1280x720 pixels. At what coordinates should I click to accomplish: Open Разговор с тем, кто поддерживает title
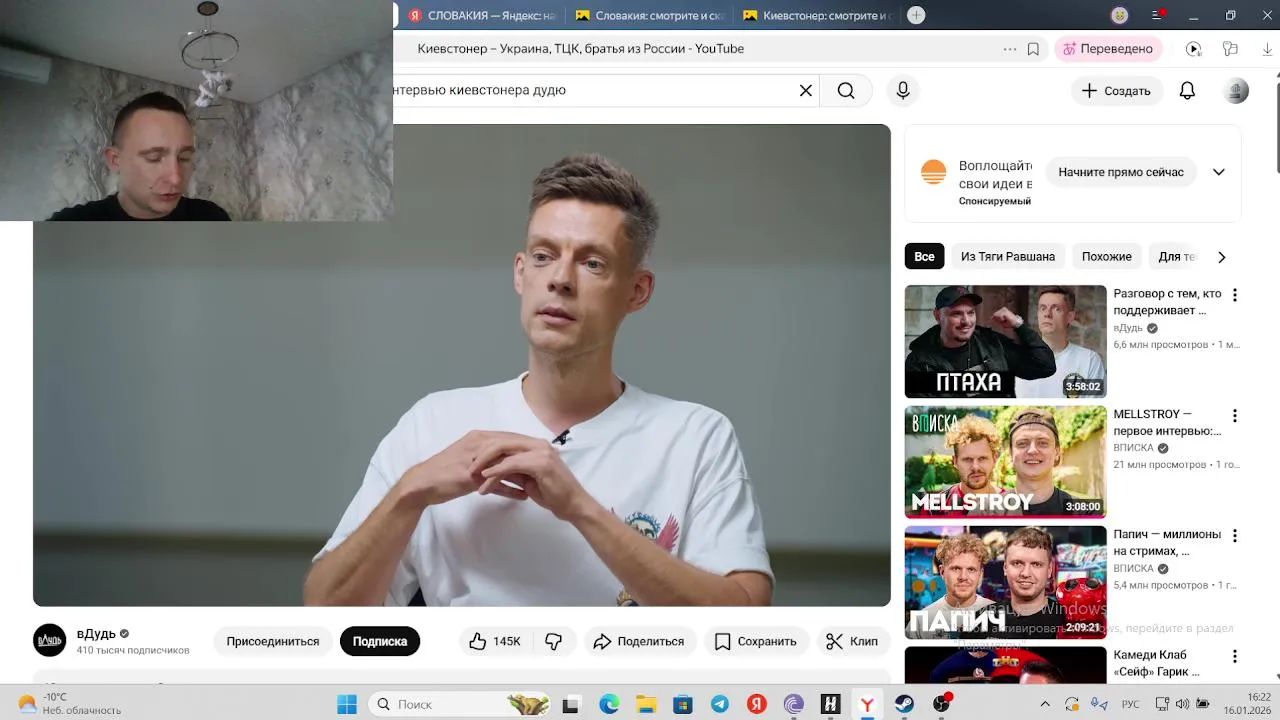pyautogui.click(x=1167, y=302)
